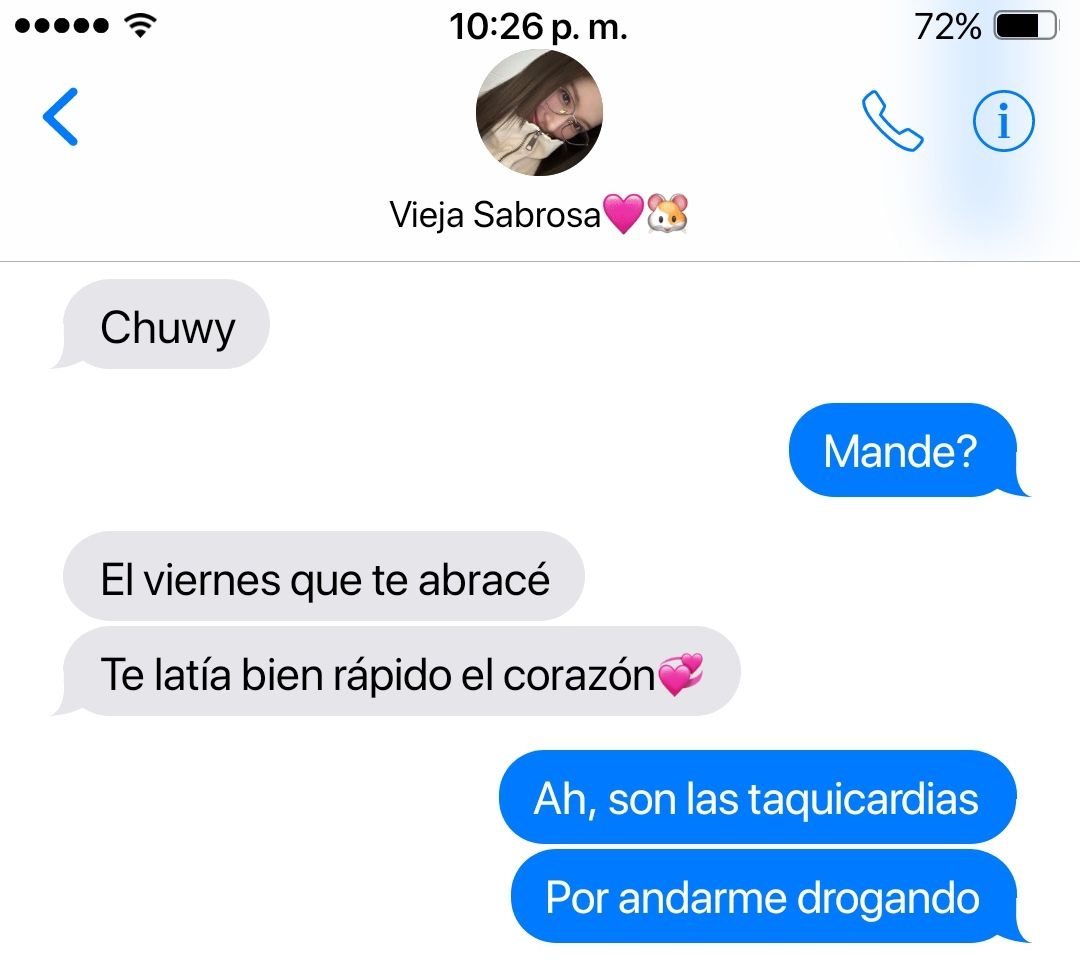Tap the 10:26 p. m. clock
Viewport: 1080px width, 970px height.
pyautogui.click(x=539, y=27)
